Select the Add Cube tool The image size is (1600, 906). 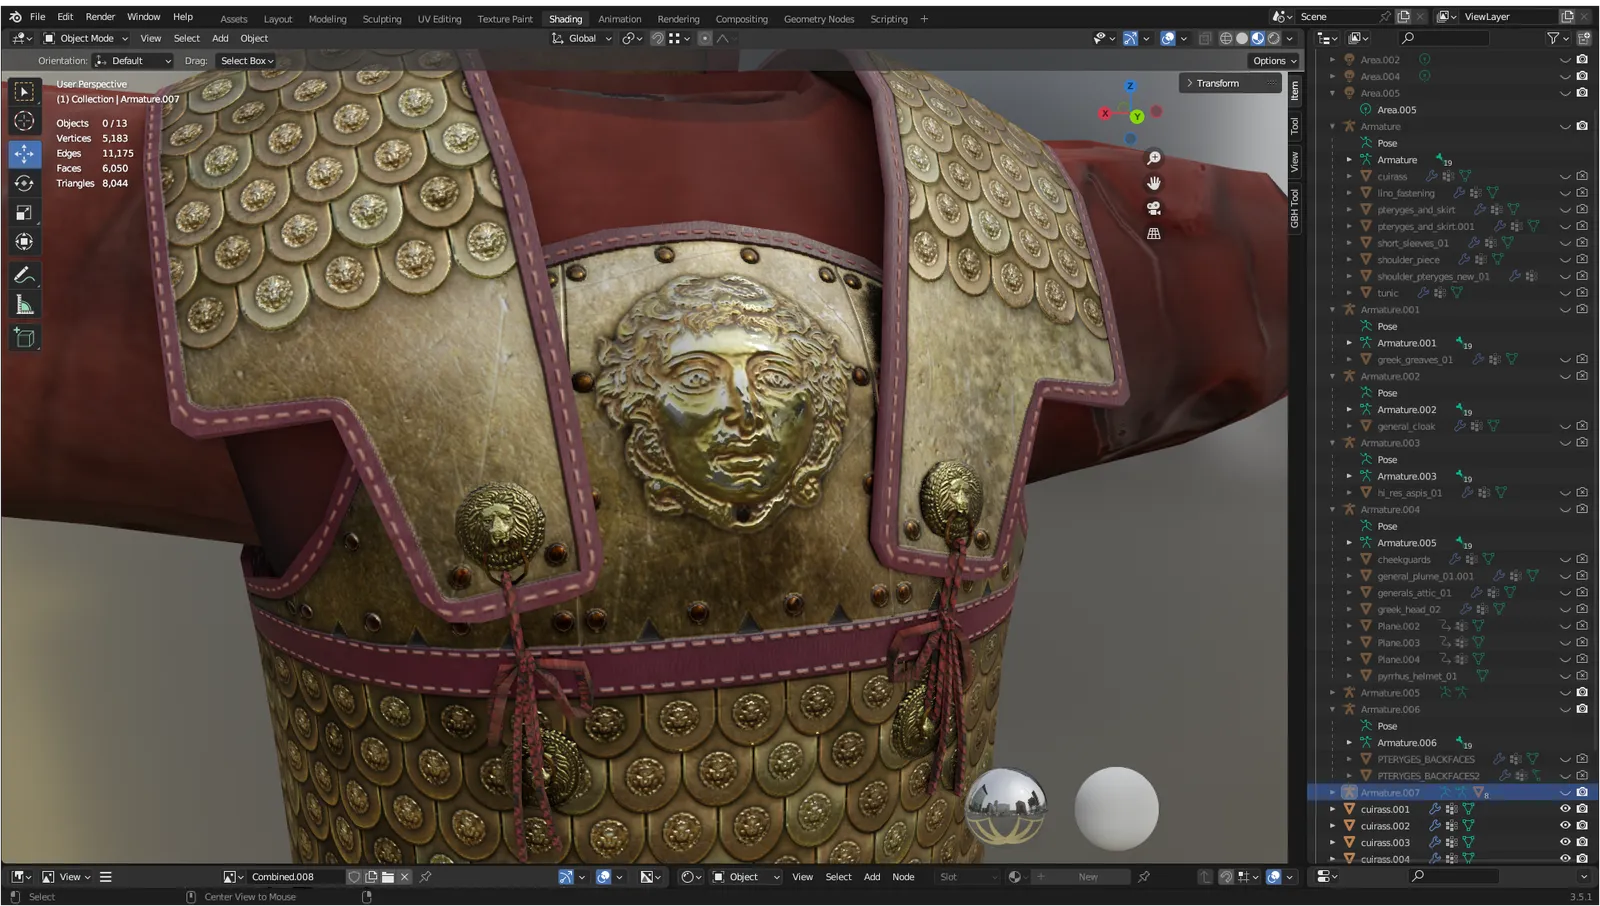[25, 338]
